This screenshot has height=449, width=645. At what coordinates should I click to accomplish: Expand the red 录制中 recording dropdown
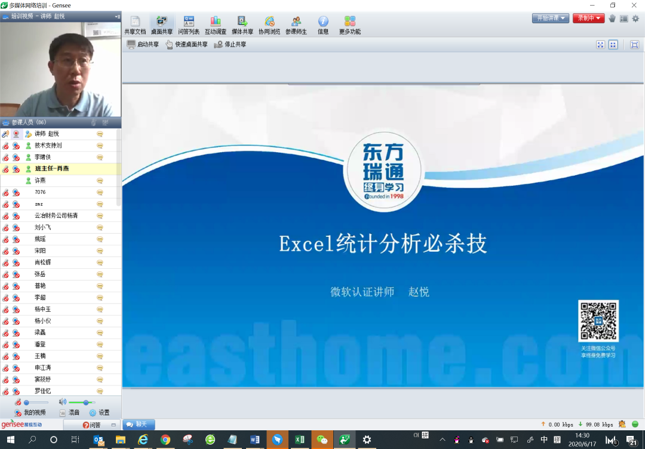point(589,18)
